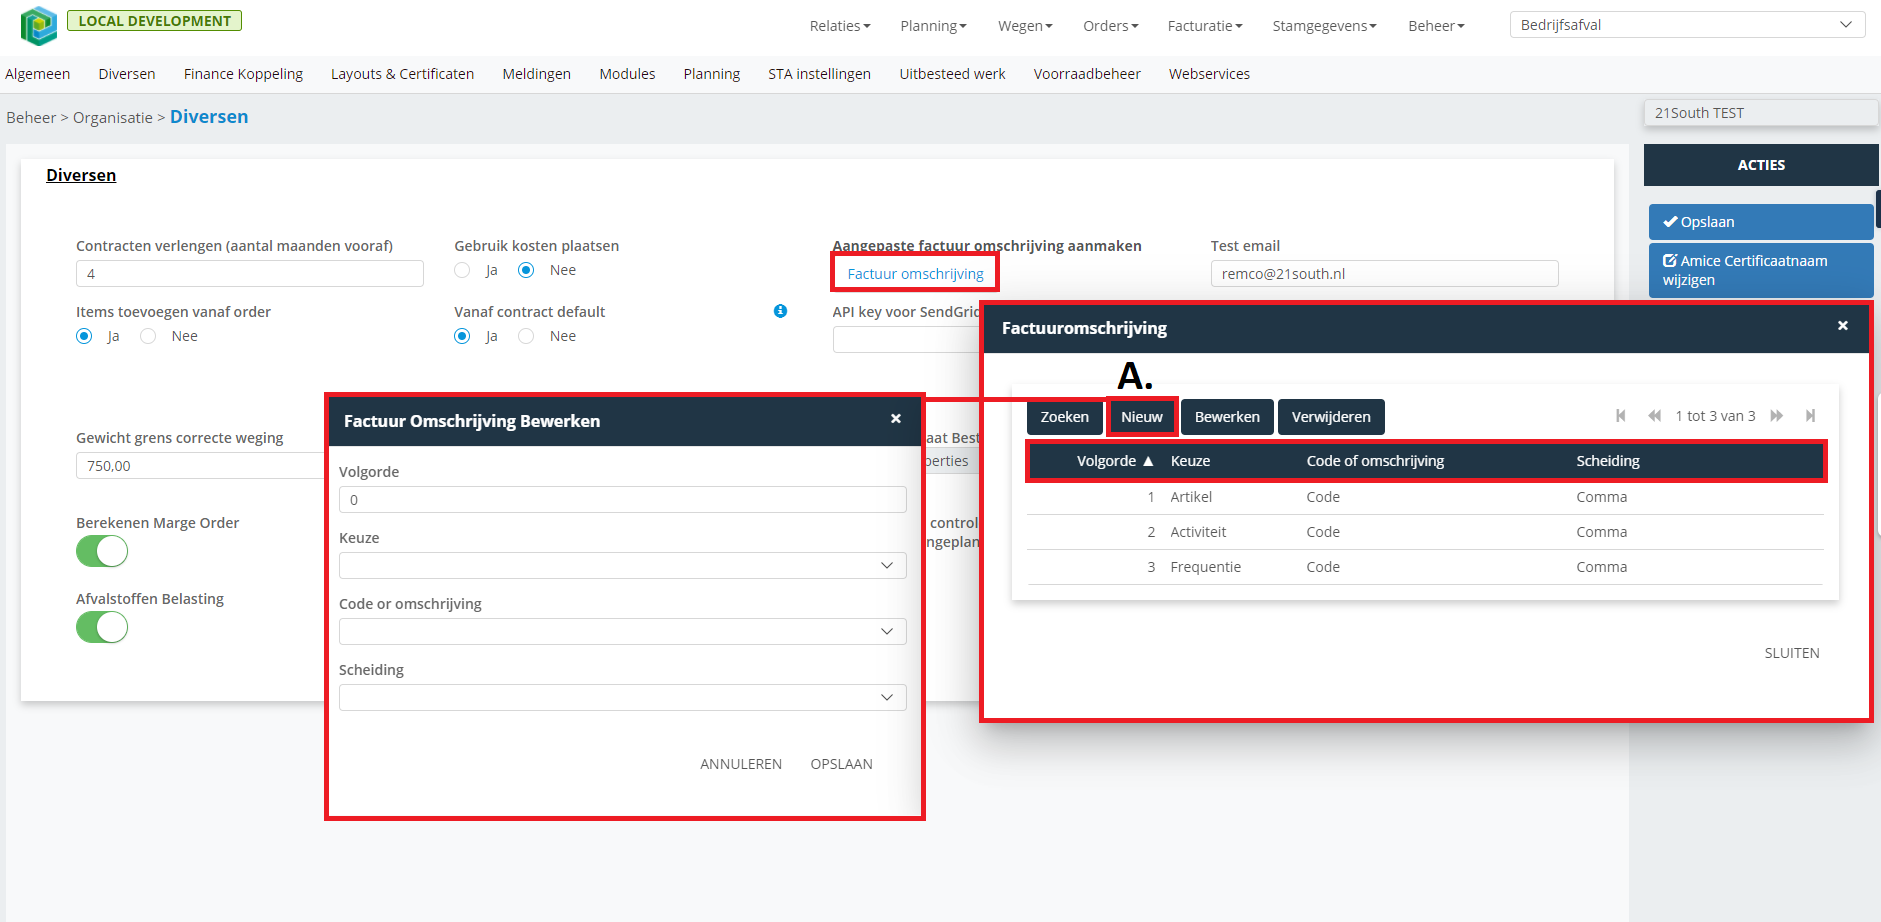The height and width of the screenshot is (922, 1881).
Task: Toggle Afvalstoffen Belasting switch
Action: point(102,627)
